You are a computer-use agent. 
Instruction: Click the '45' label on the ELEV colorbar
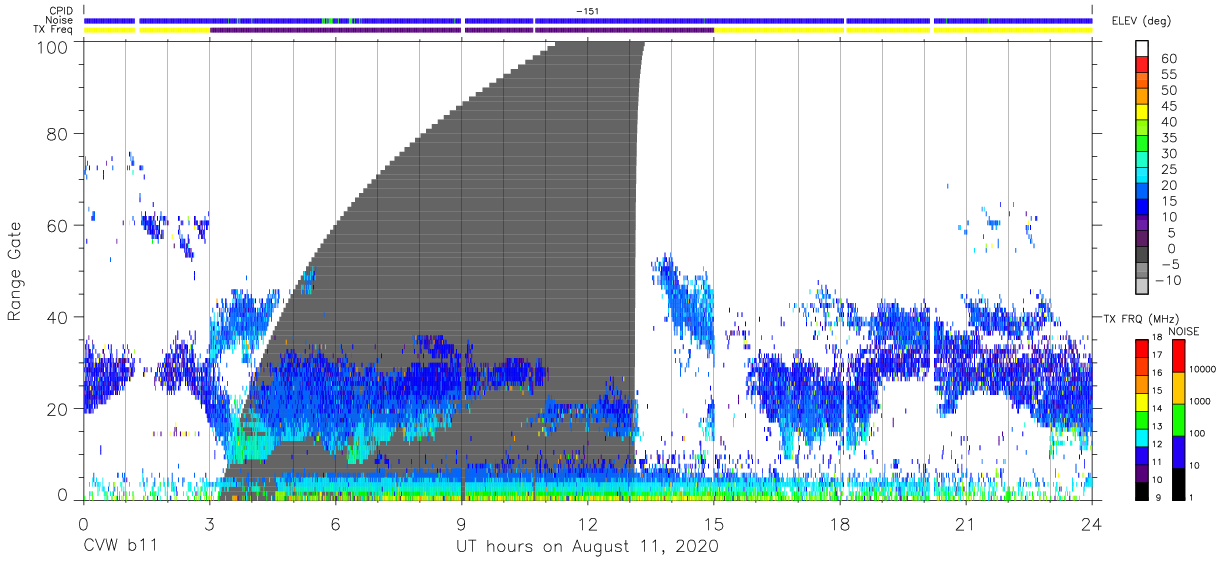pyautogui.click(x=1169, y=106)
